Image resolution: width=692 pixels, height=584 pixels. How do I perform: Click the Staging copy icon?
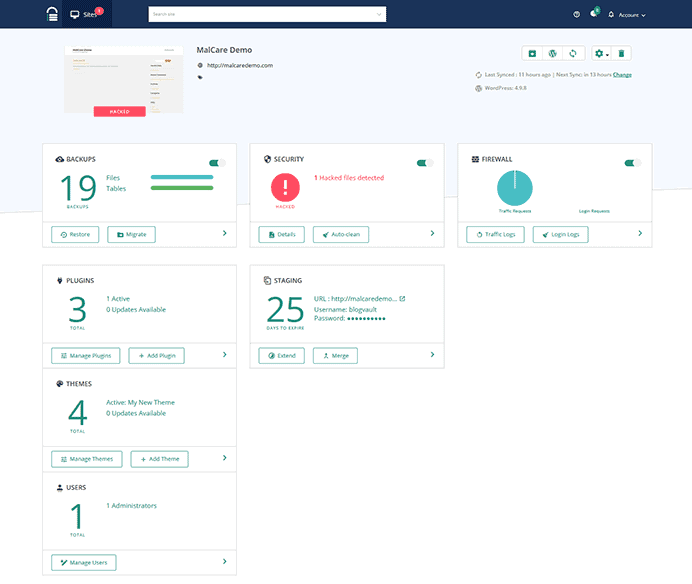pos(267,280)
